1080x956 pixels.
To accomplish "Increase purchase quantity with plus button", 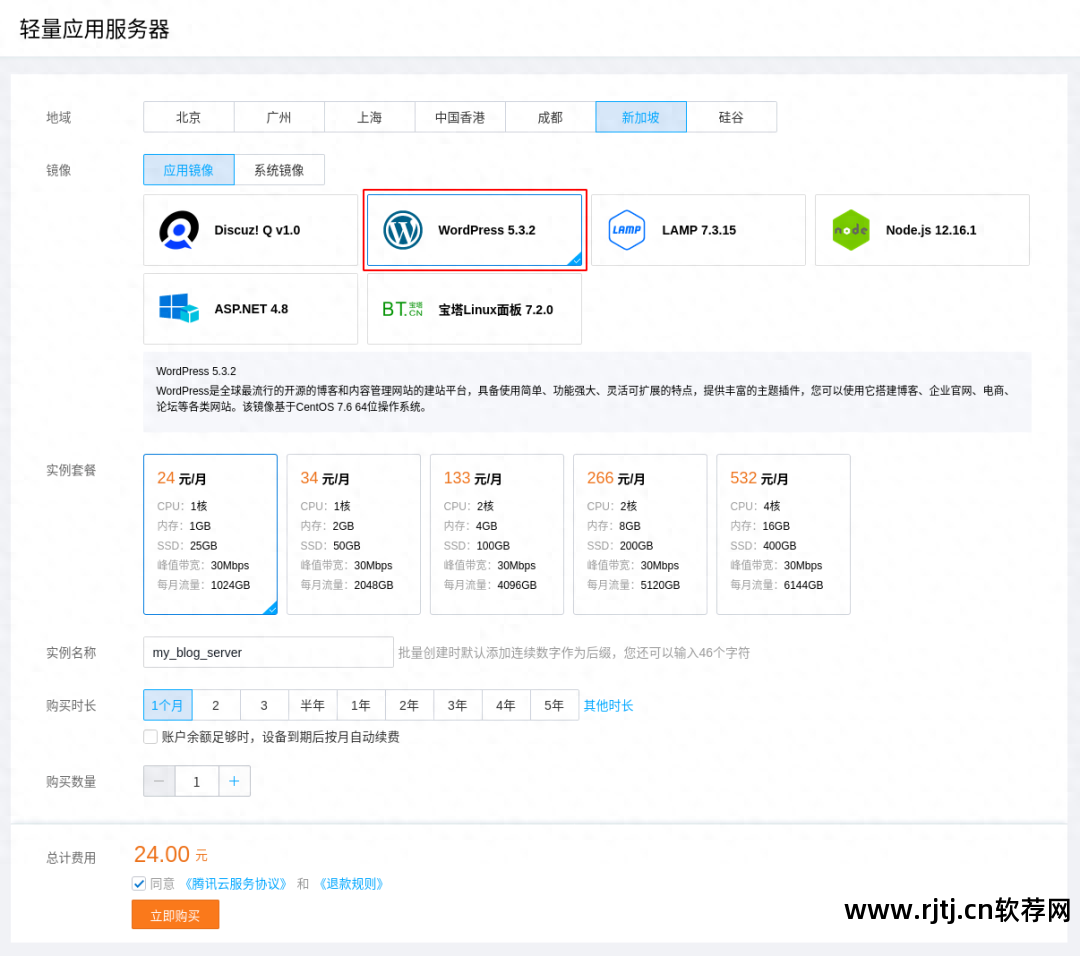I will [234, 781].
